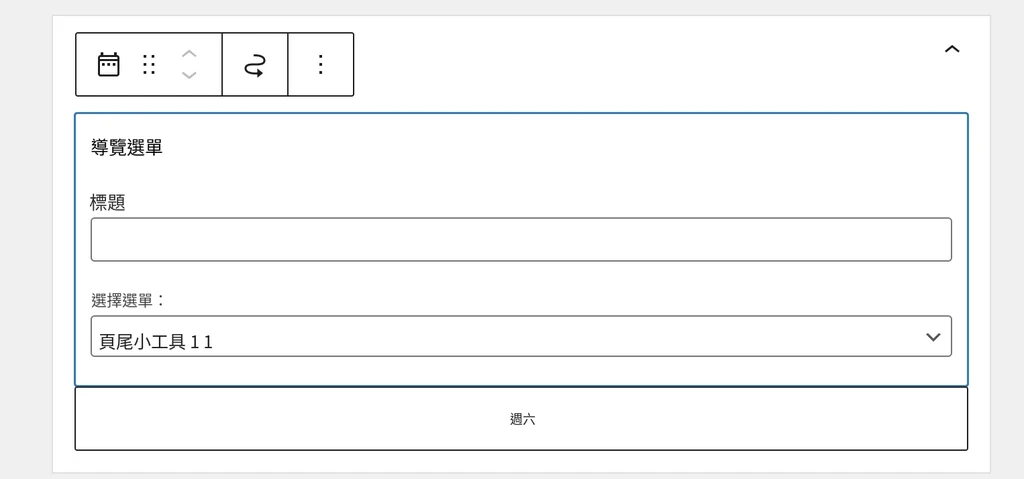Click the 標題 text input field
Image resolution: width=1024 pixels, height=479 pixels.
tap(521, 240)
